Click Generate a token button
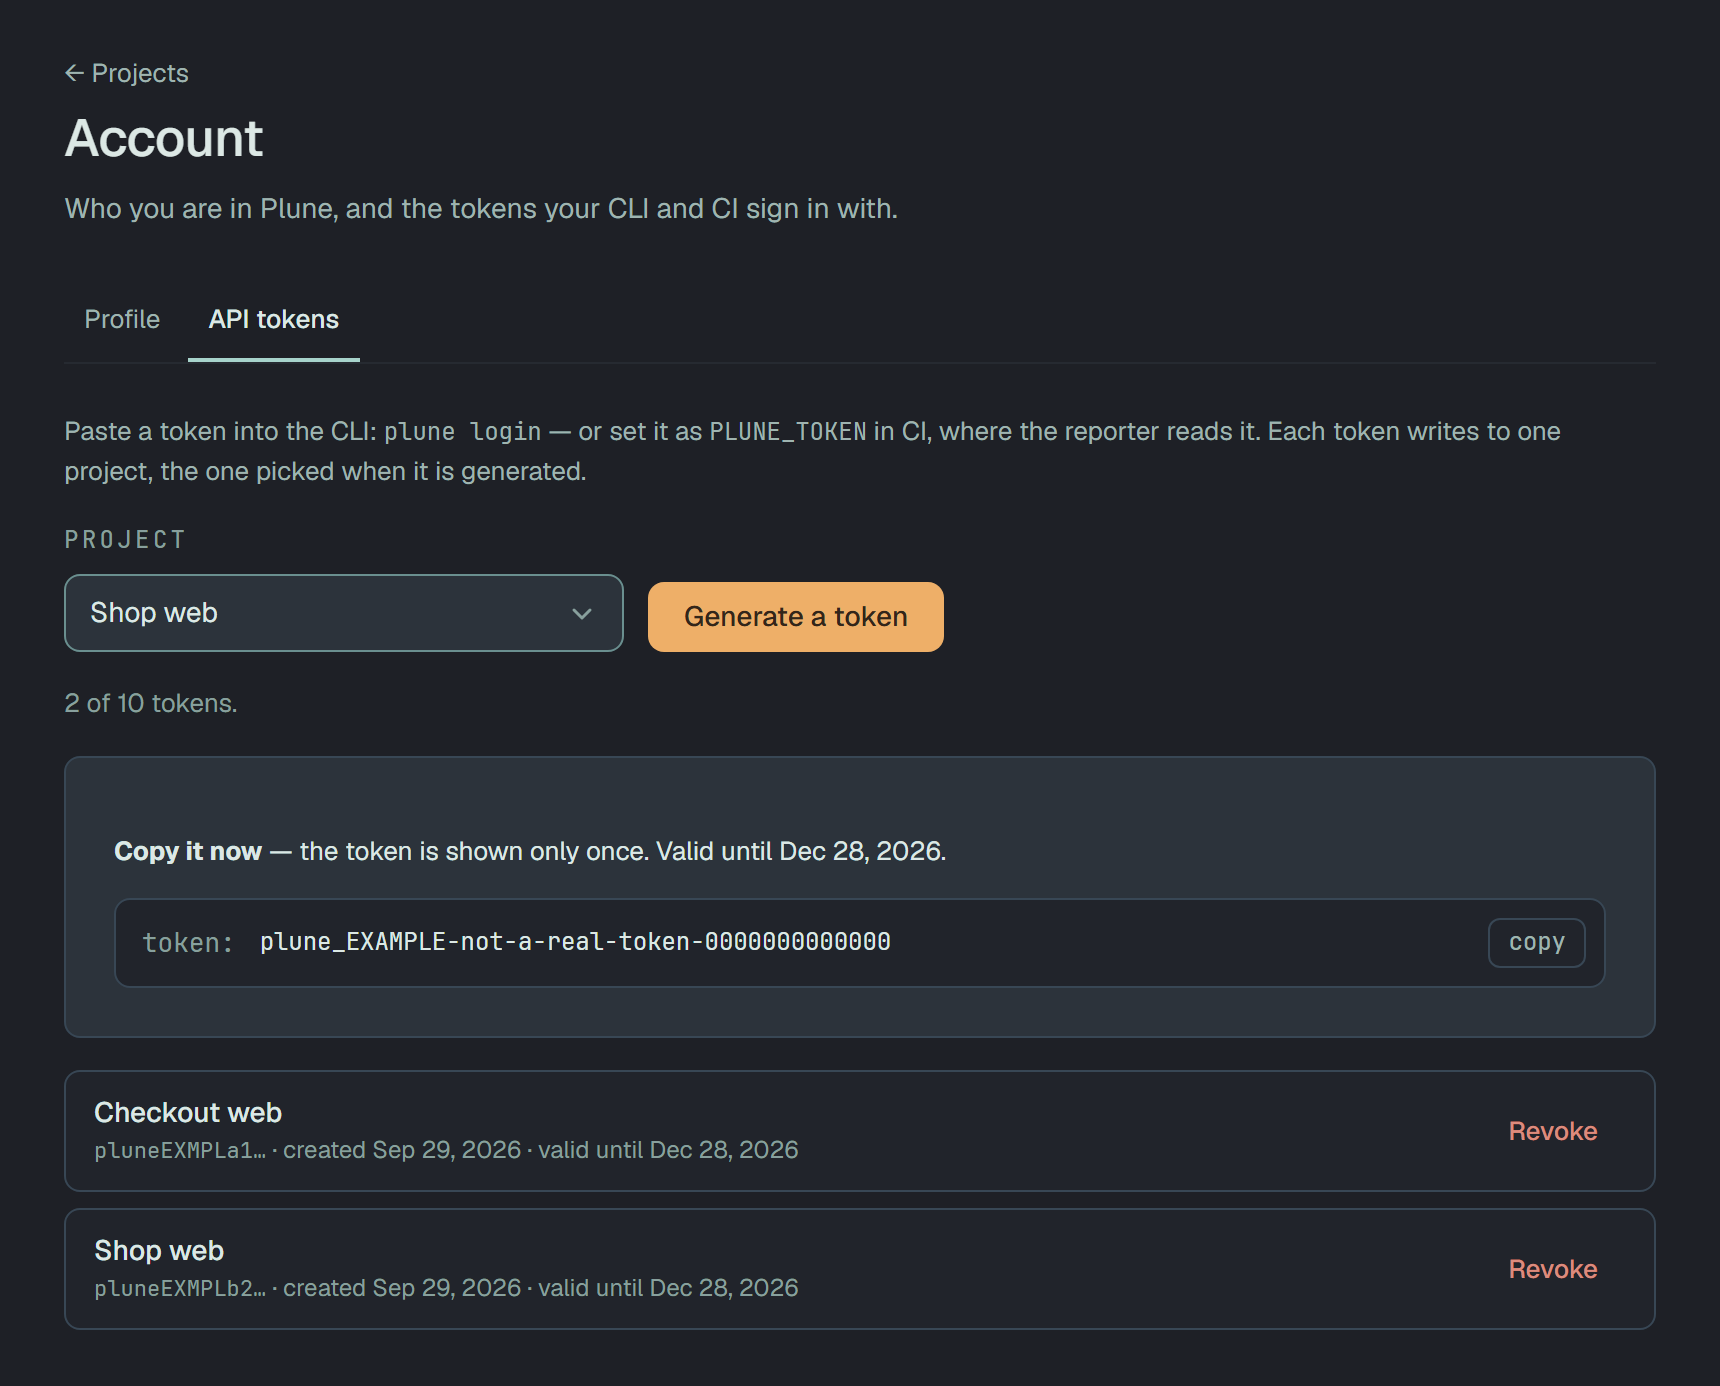The image size is (1720, 1386). (x=796, y=617)
